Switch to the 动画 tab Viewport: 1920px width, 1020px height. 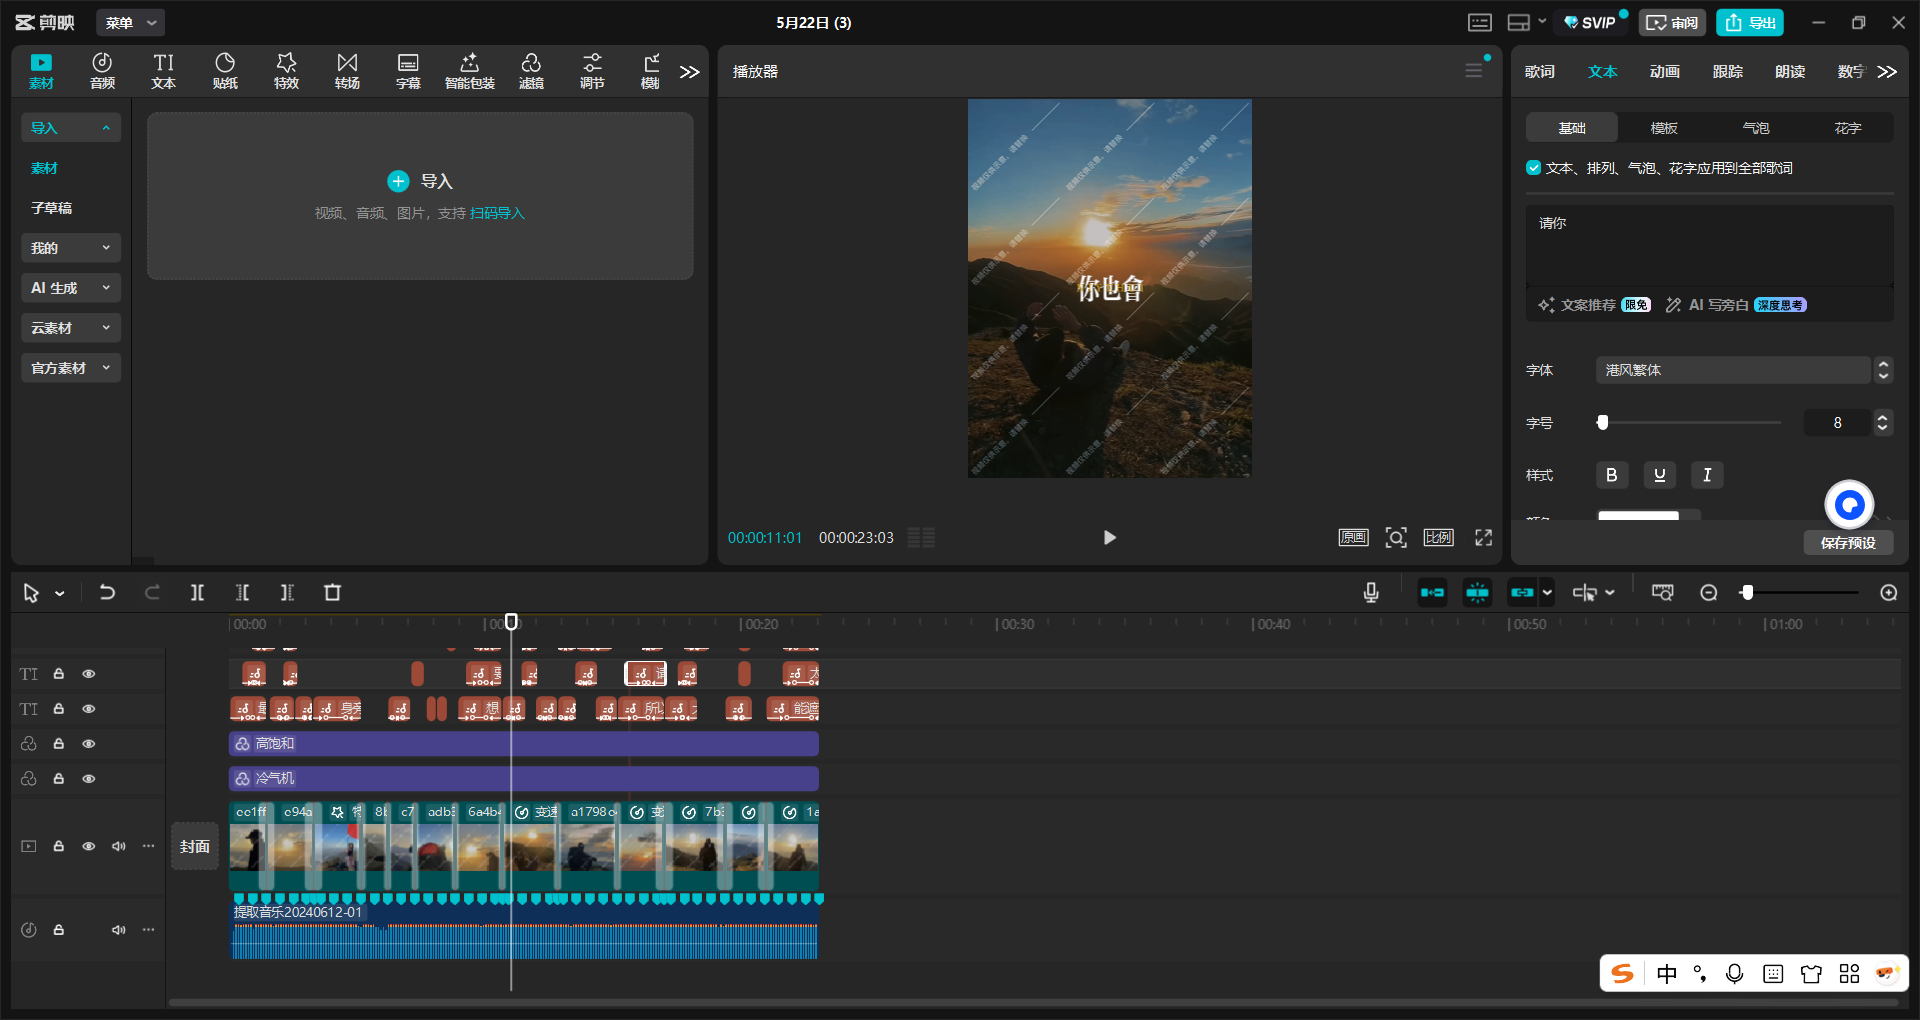(1664, 72)
